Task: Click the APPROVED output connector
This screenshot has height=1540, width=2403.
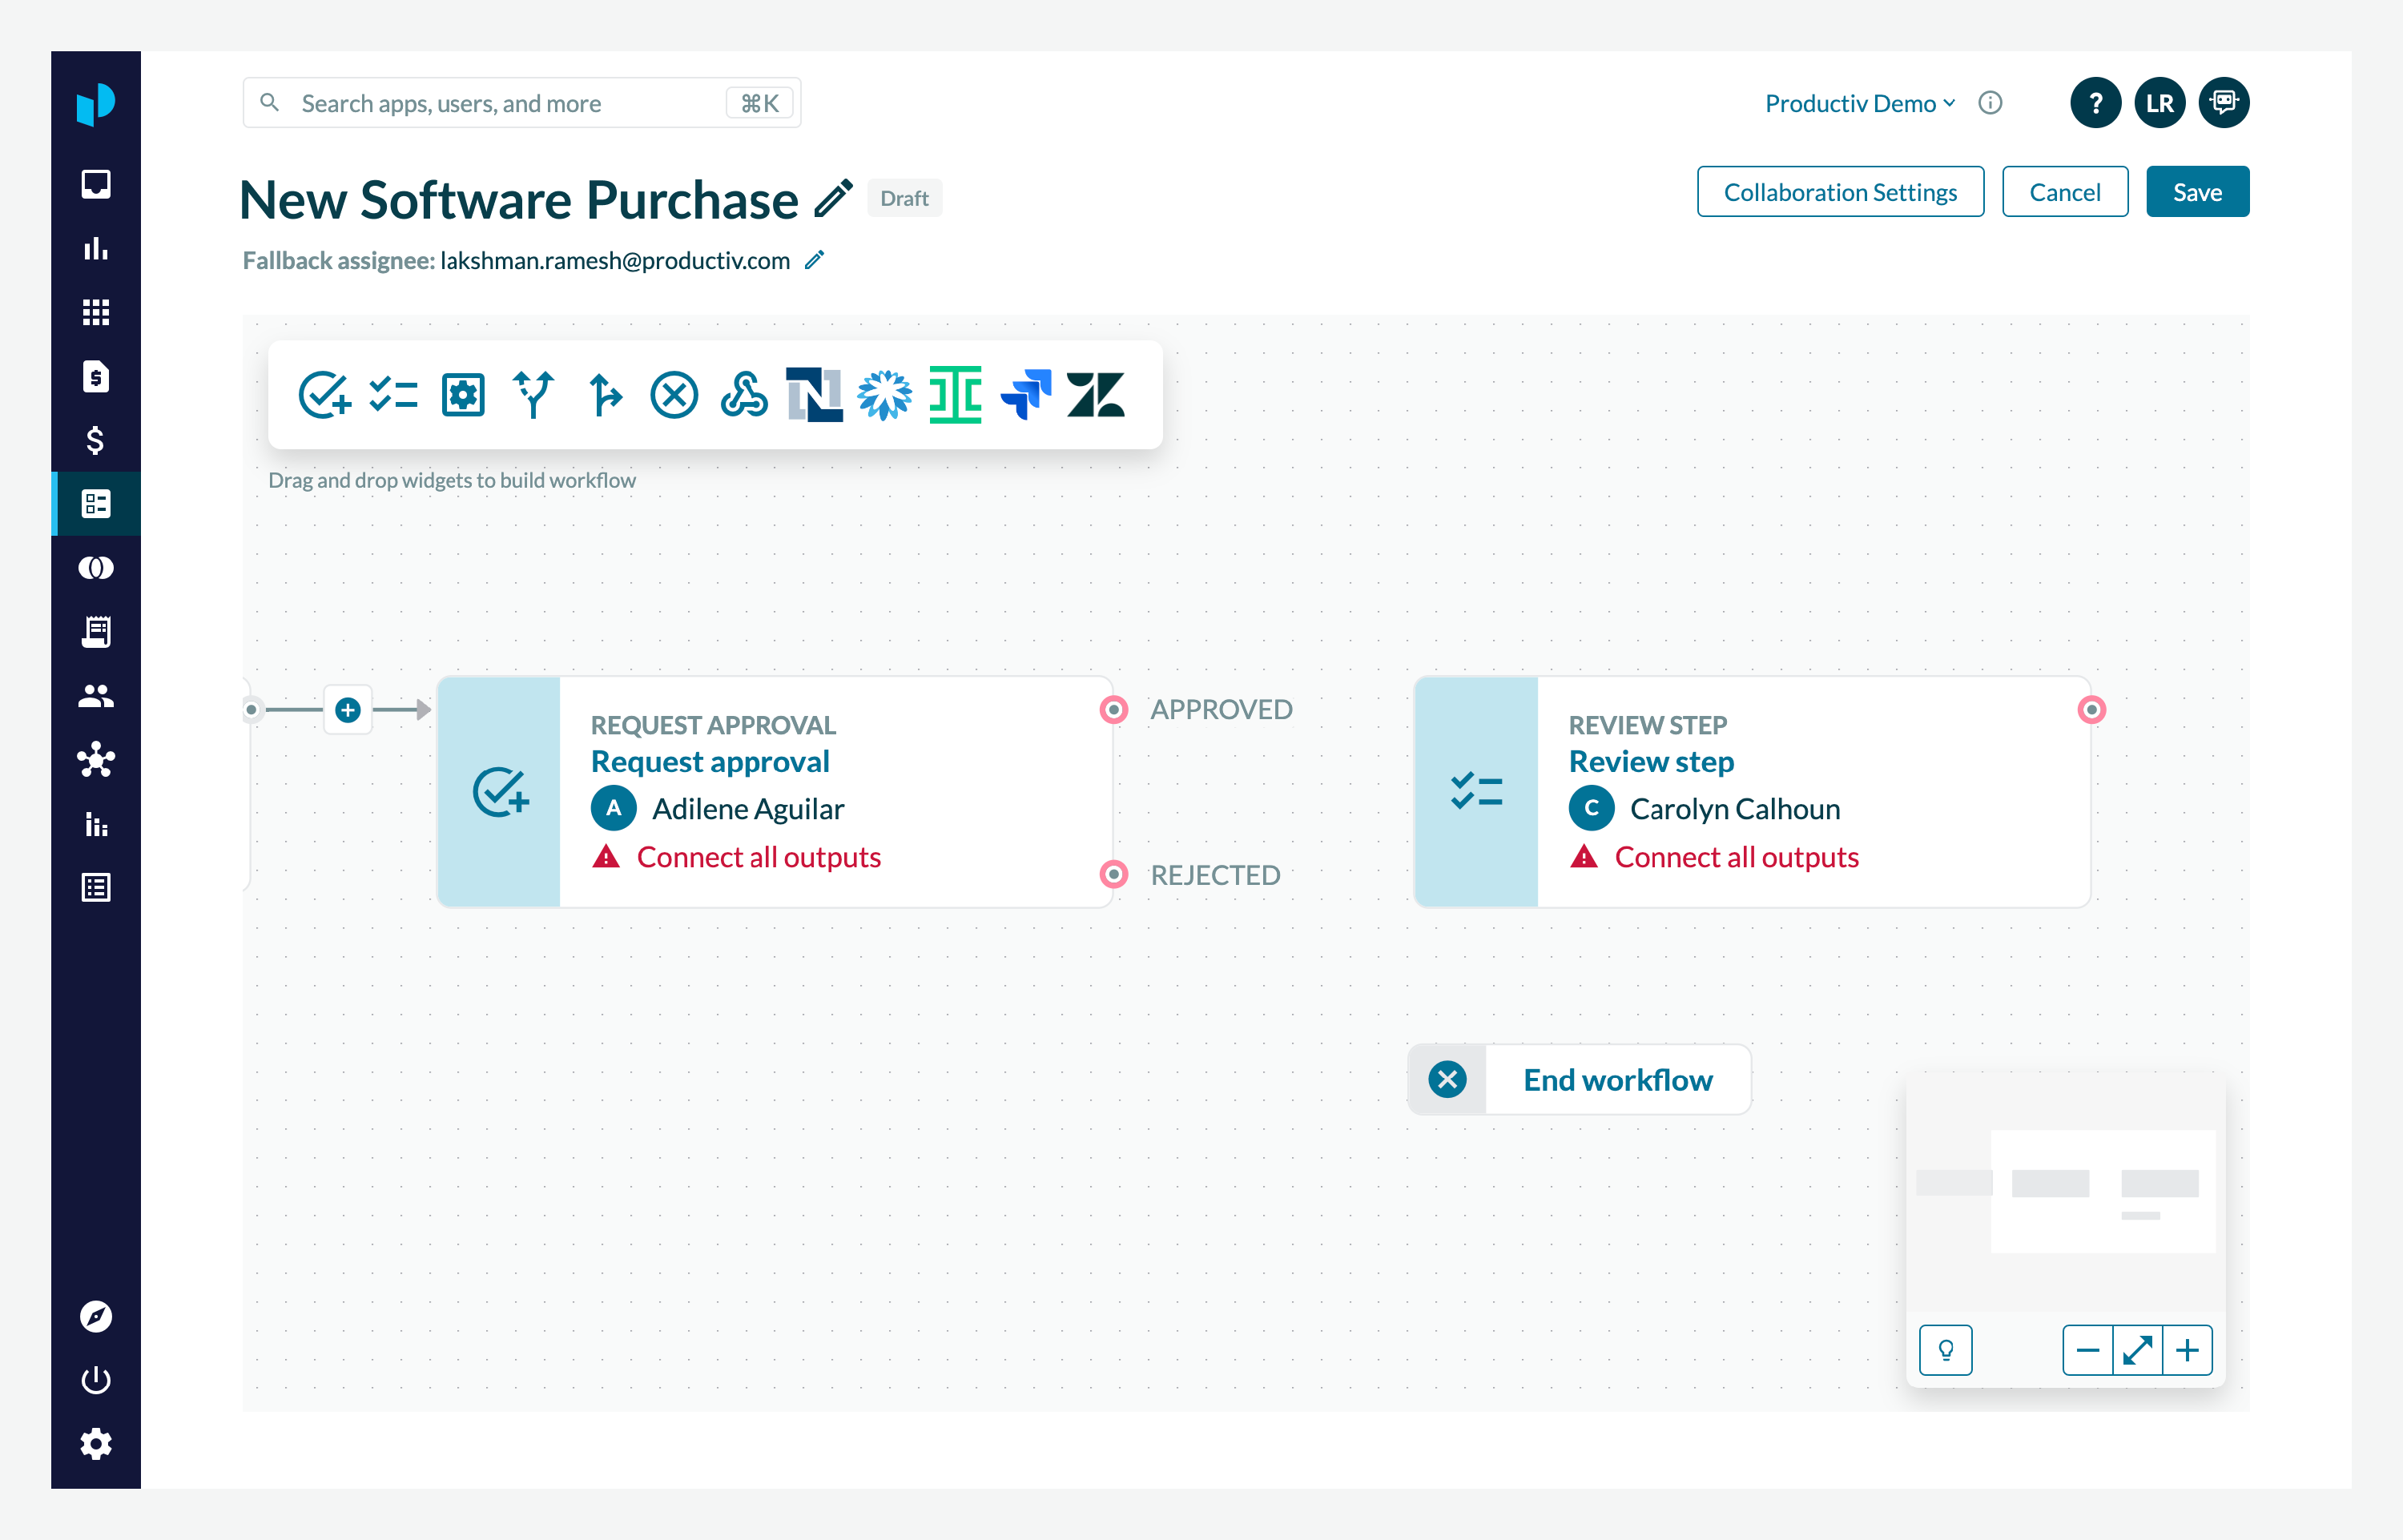Action: pos(1113,710)
